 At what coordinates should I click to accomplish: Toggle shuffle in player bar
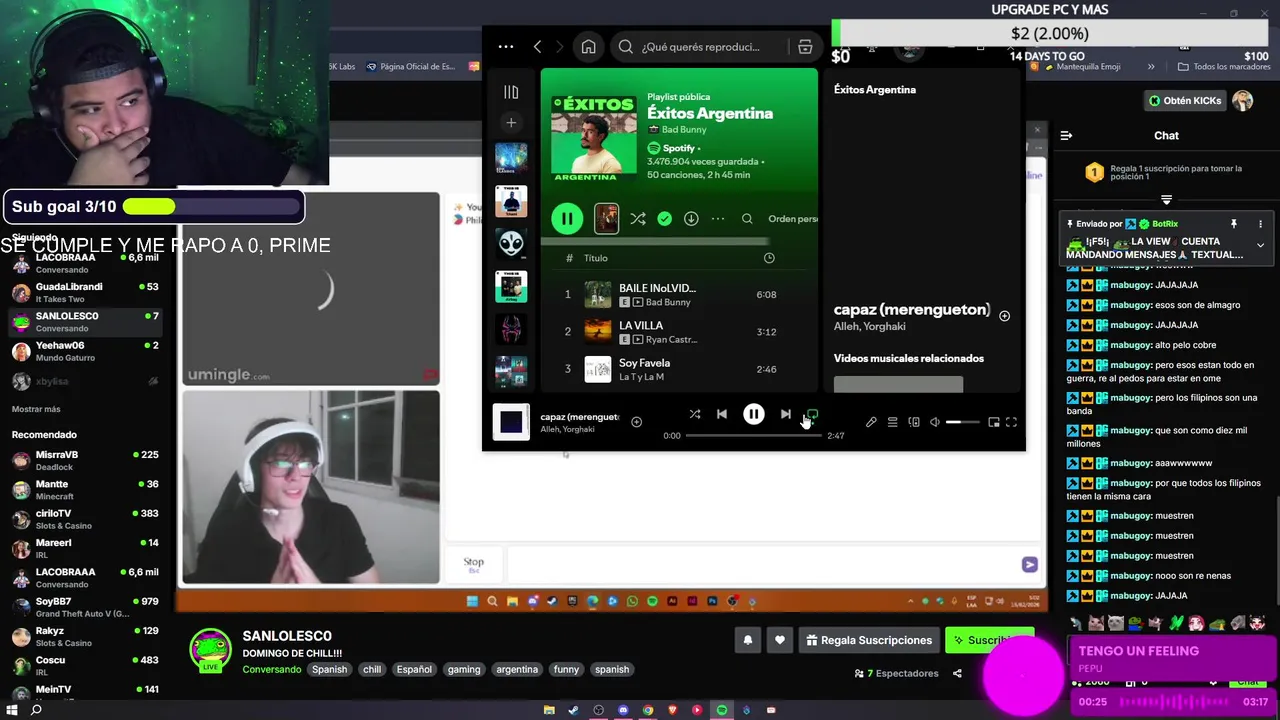tap(695, 414)
